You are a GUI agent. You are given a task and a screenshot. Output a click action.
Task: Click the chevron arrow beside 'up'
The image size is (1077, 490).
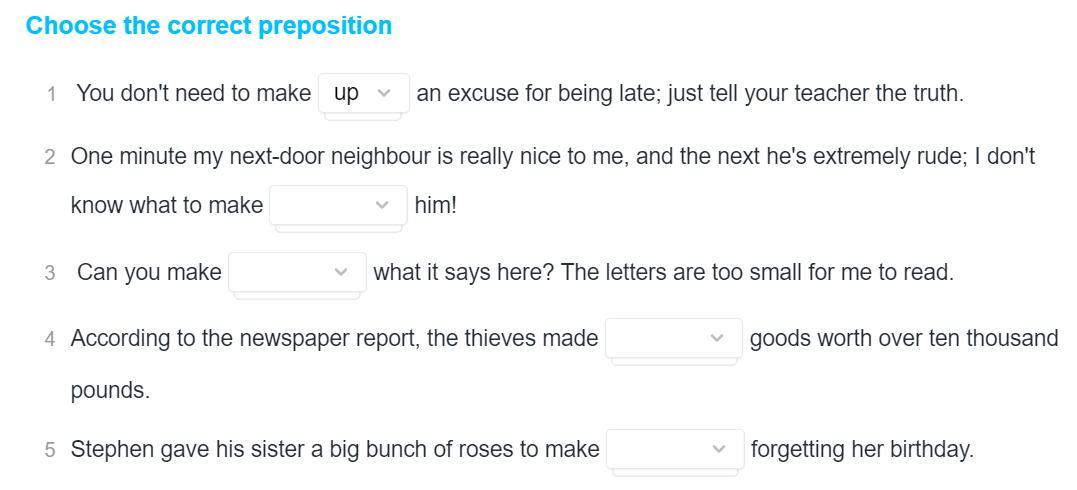coord(385,93)
